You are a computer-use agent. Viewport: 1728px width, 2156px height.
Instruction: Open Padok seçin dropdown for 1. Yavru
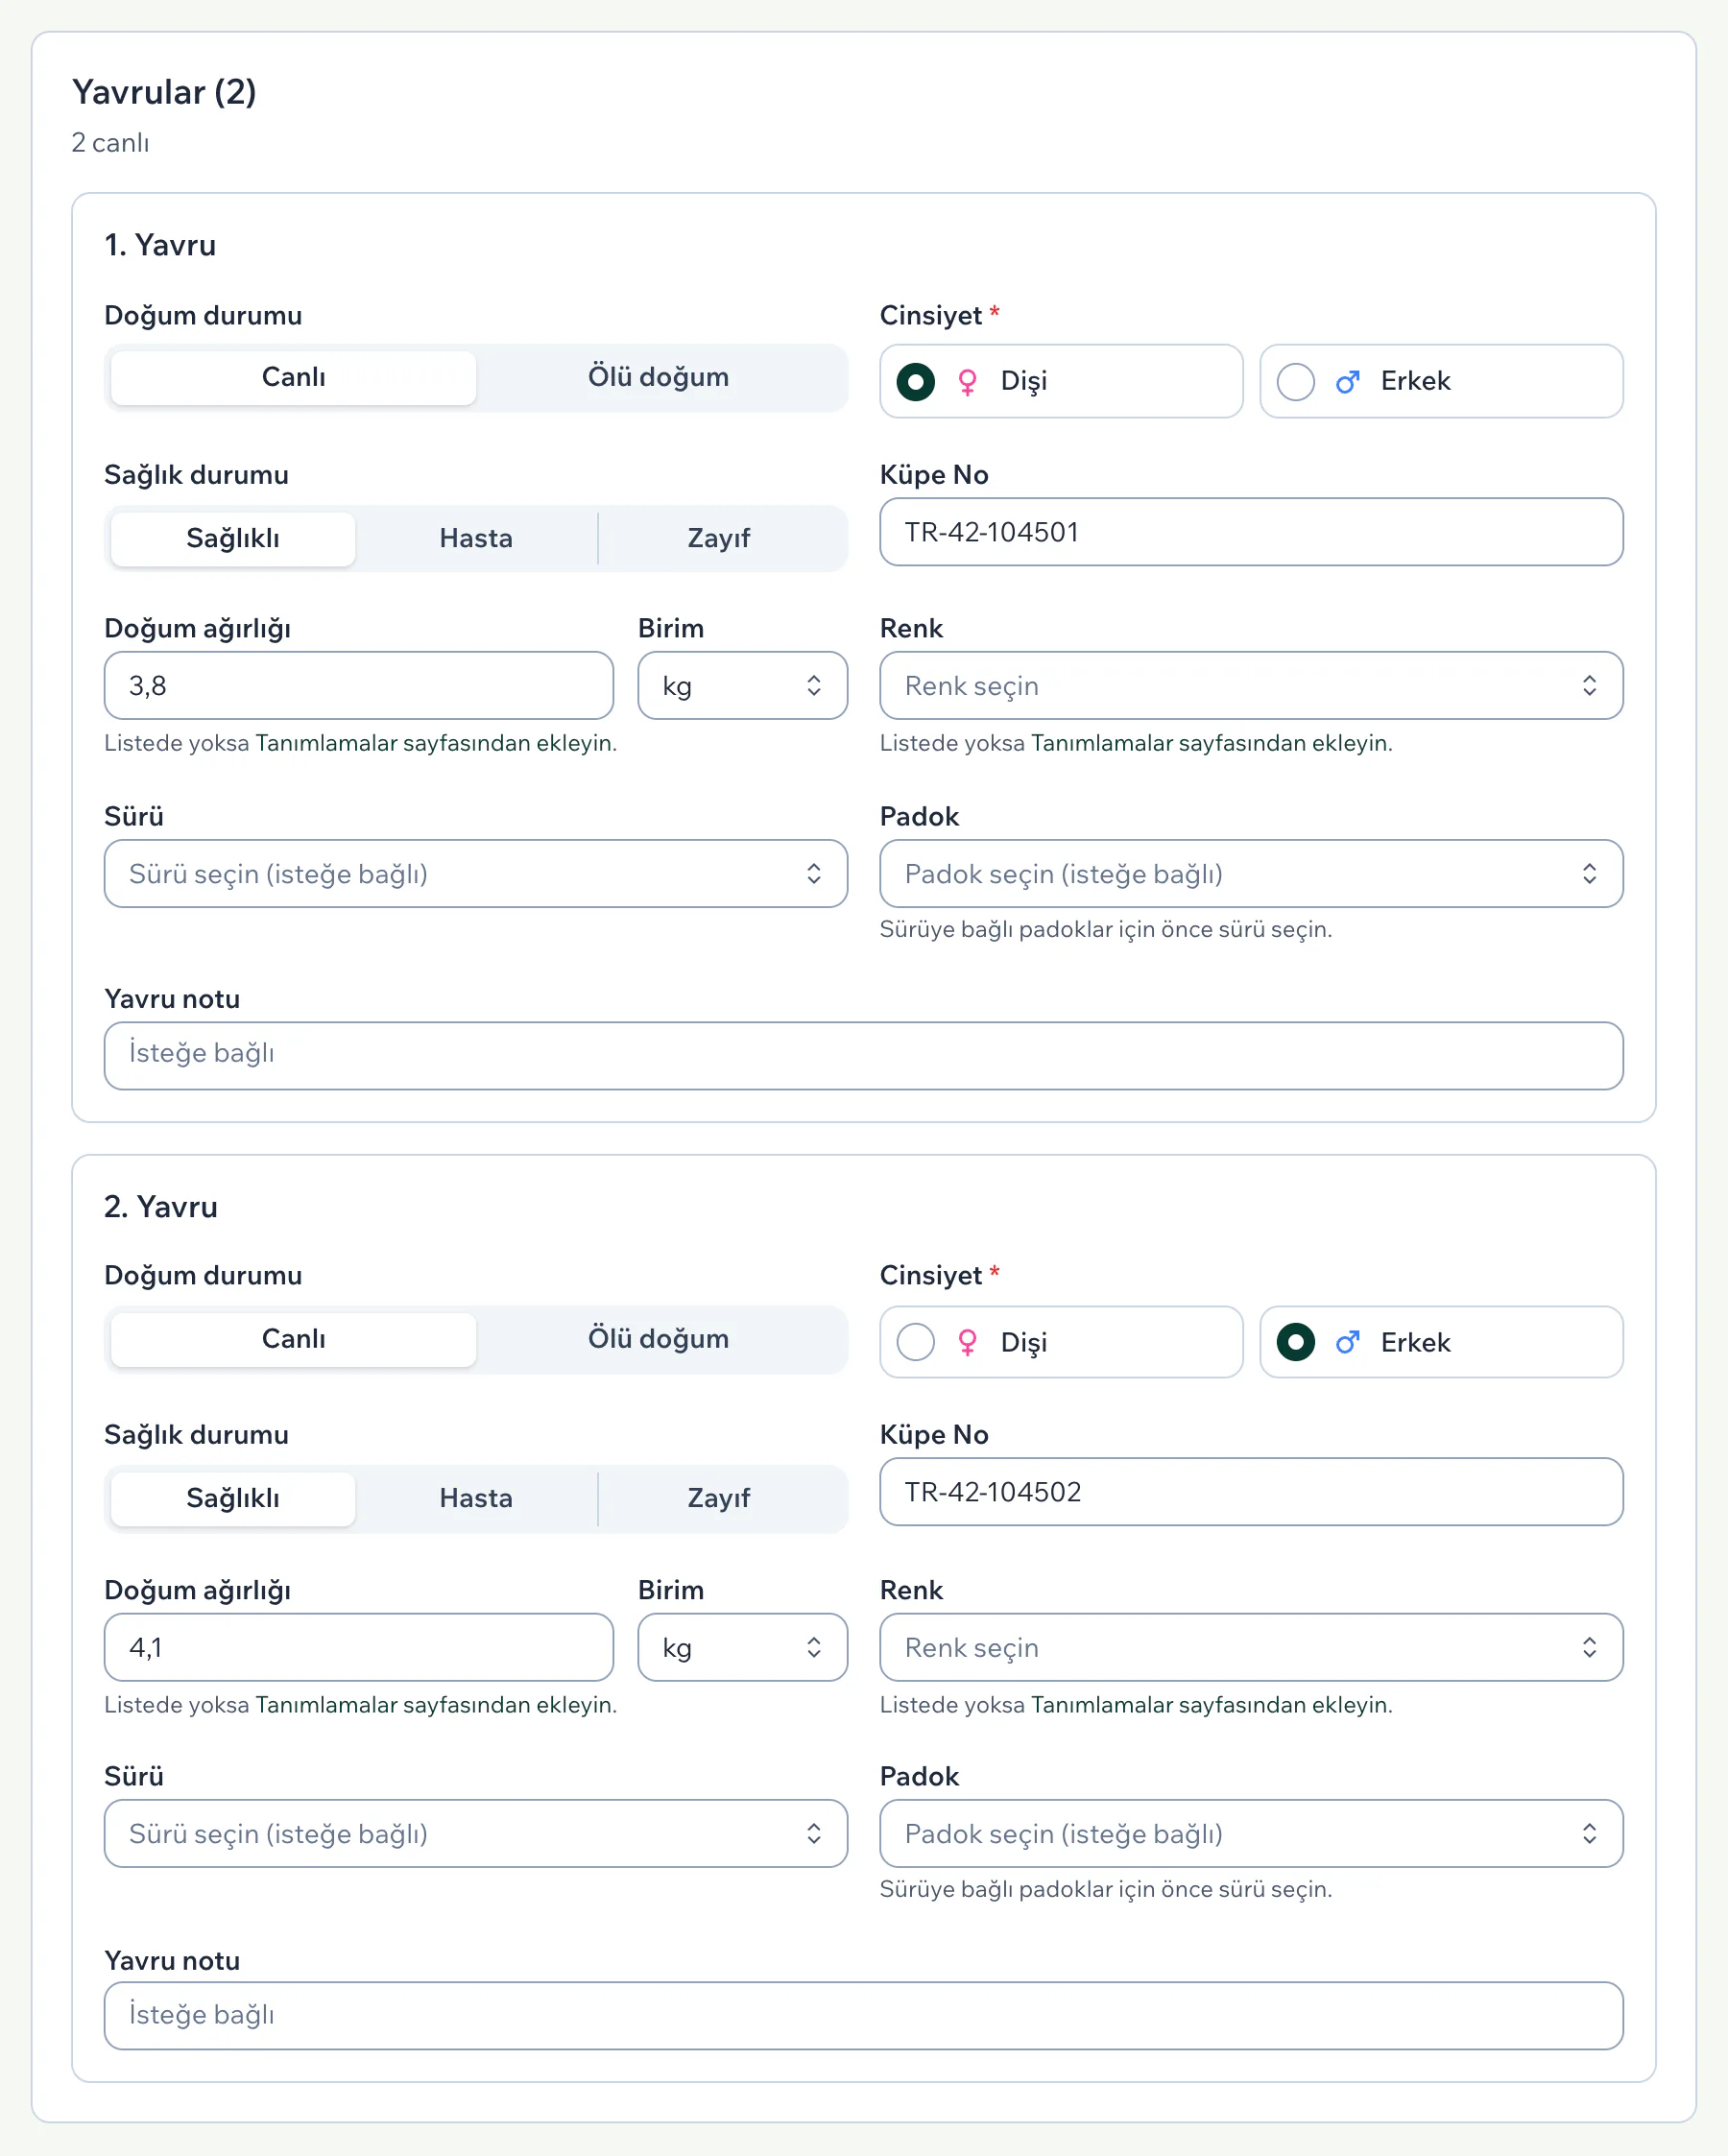coord(1251,874)
